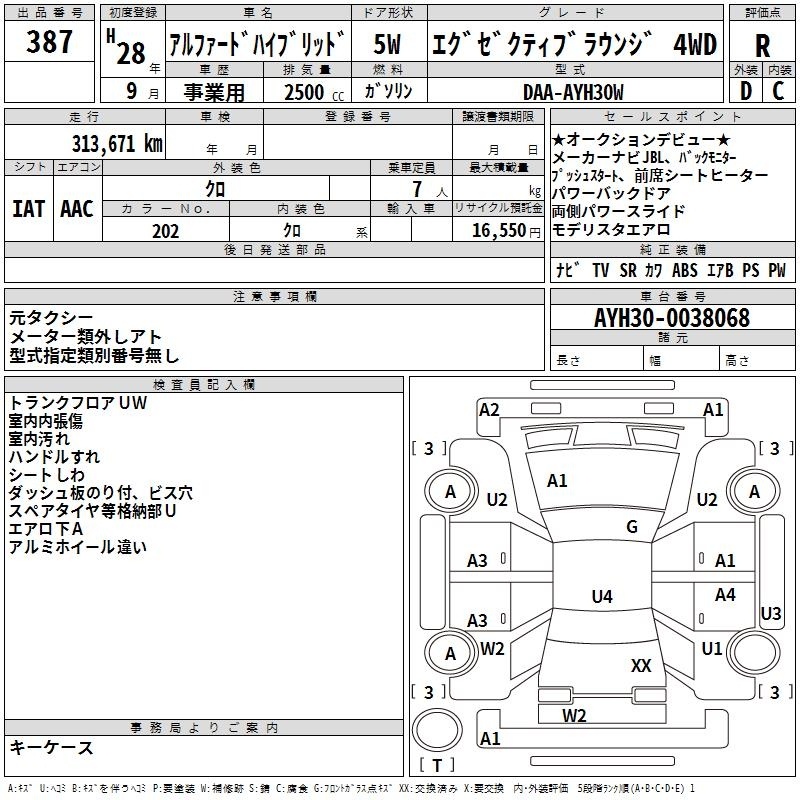Click interior grade C cell

(779, 90)
